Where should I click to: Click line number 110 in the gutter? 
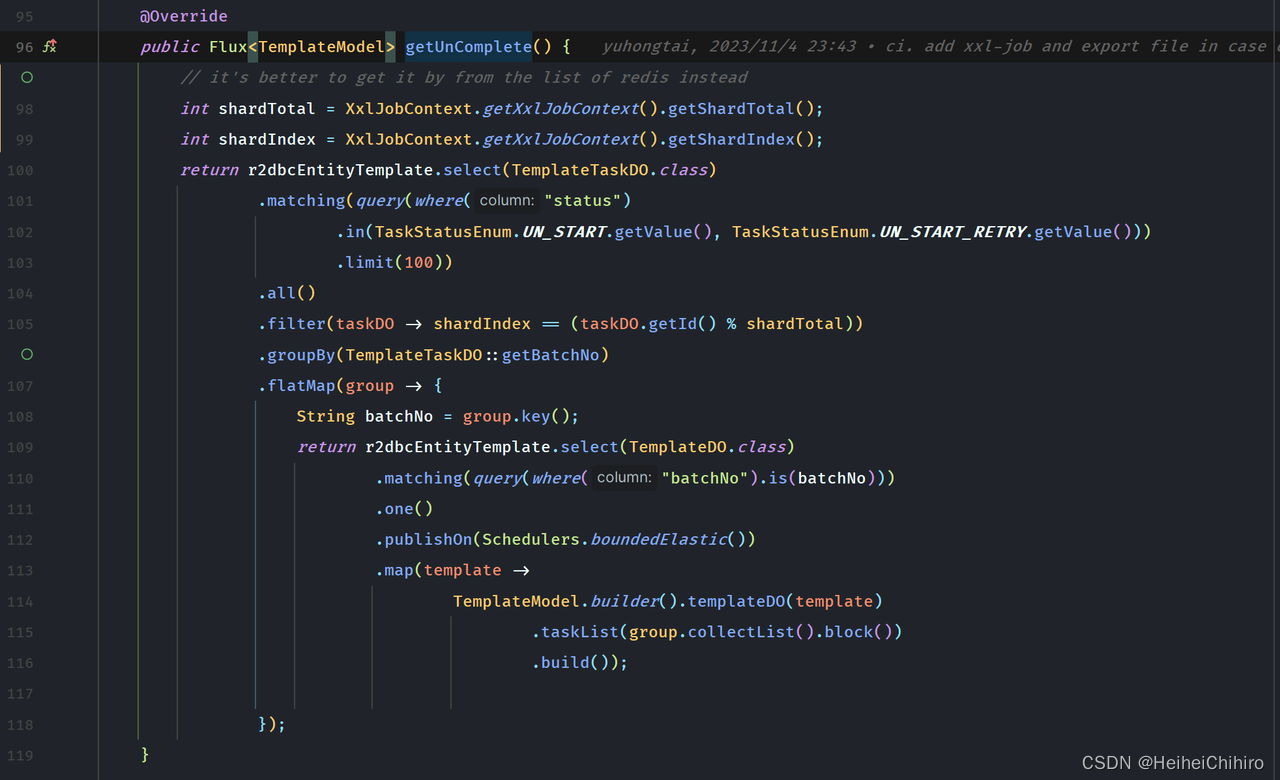tap(20, 479)
